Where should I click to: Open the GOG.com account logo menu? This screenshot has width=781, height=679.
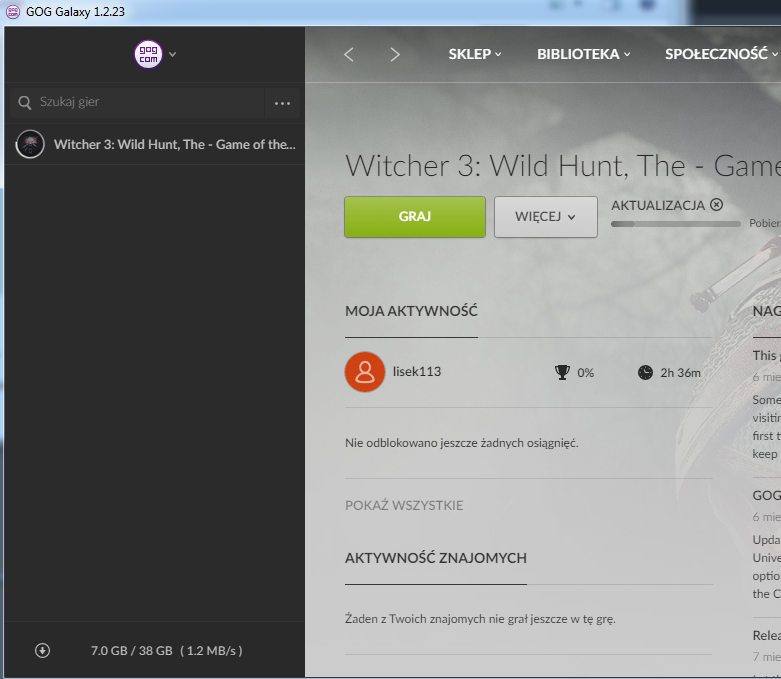pos(148,54)
